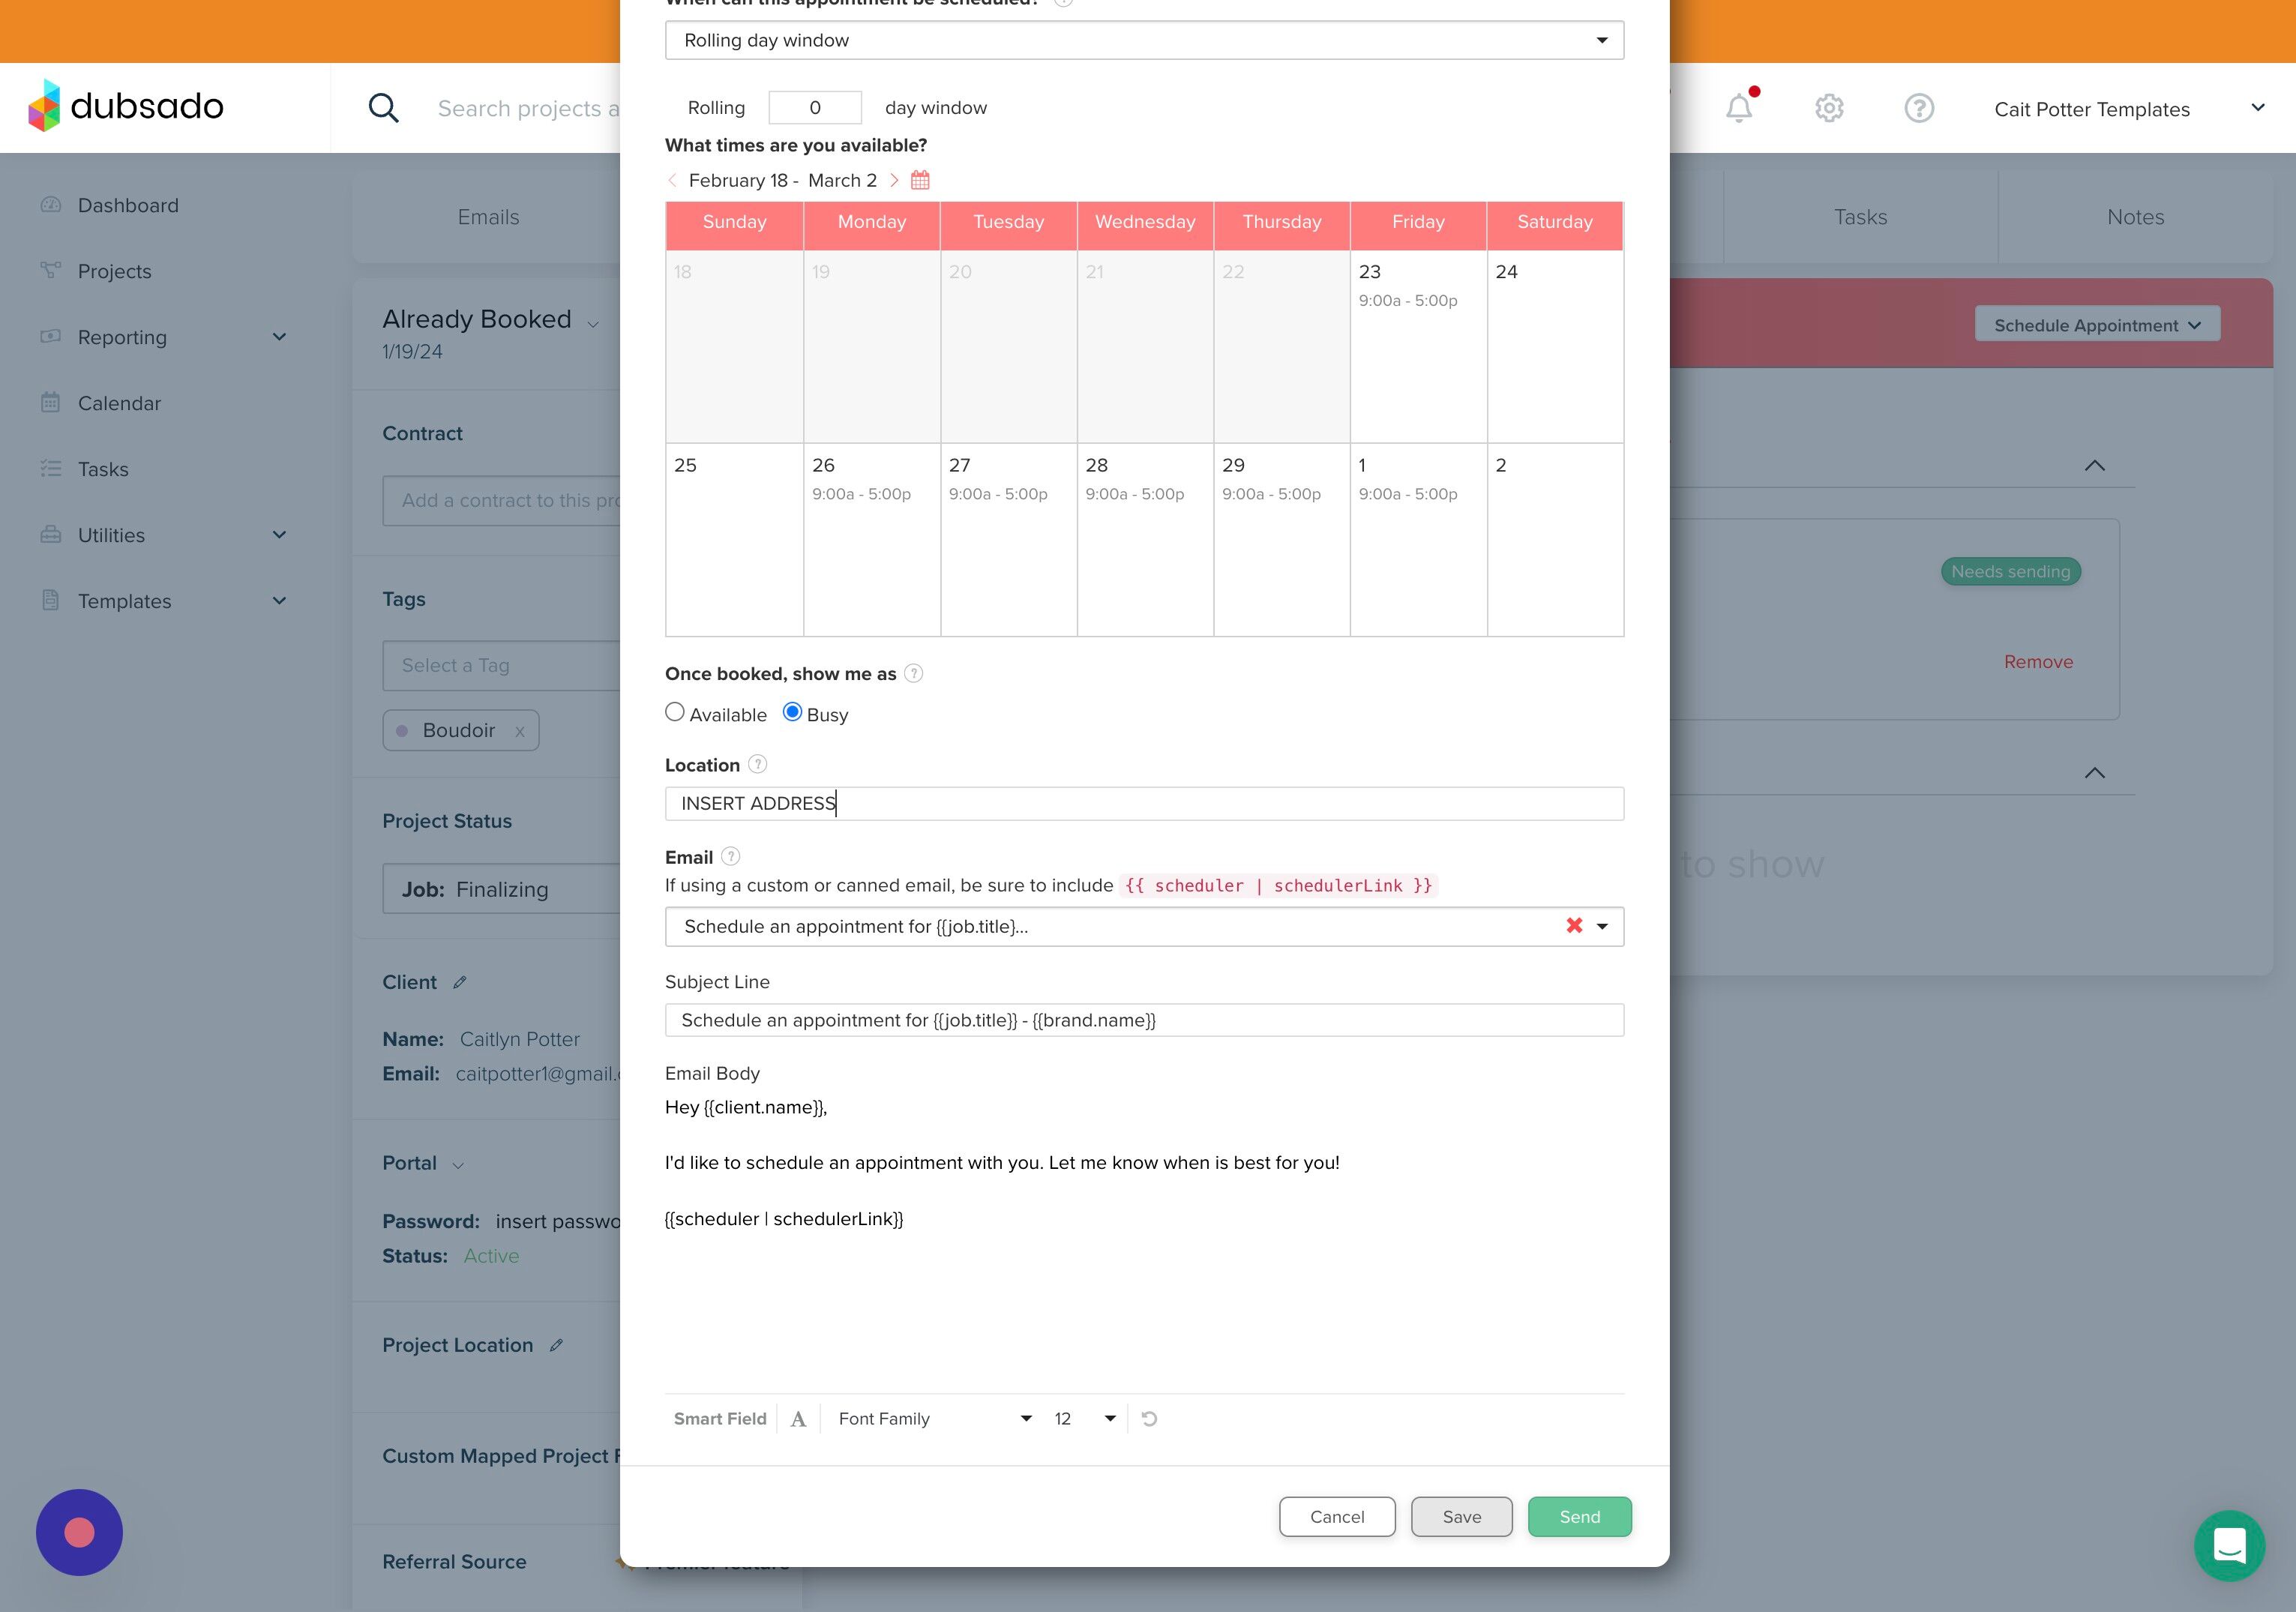Click the Location address input field

(x=1143, y=804)
